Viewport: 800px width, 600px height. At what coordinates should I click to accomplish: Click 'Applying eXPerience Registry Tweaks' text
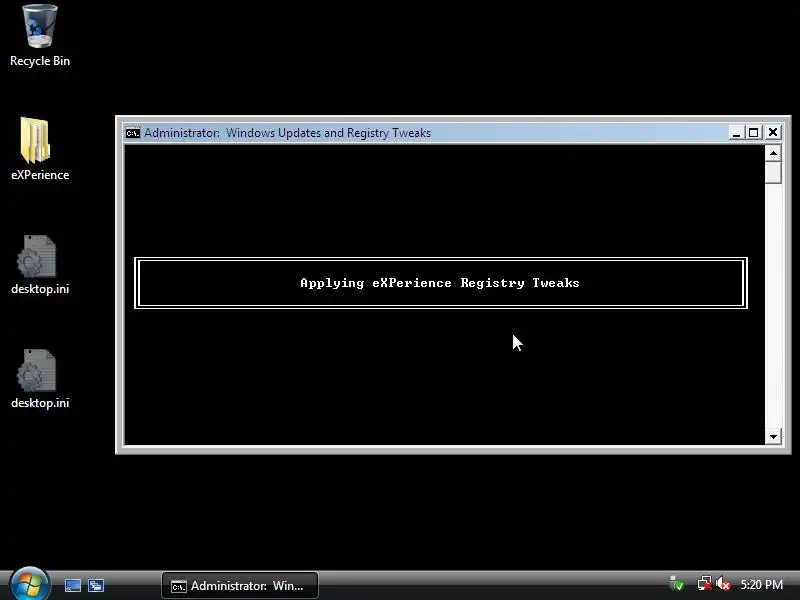pyautogui.click(x=440, y=283)
